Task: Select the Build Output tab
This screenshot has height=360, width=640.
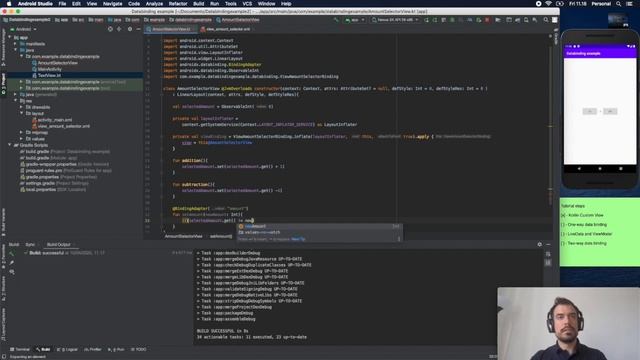Action: pyautogui.click(x=58, y=244)
